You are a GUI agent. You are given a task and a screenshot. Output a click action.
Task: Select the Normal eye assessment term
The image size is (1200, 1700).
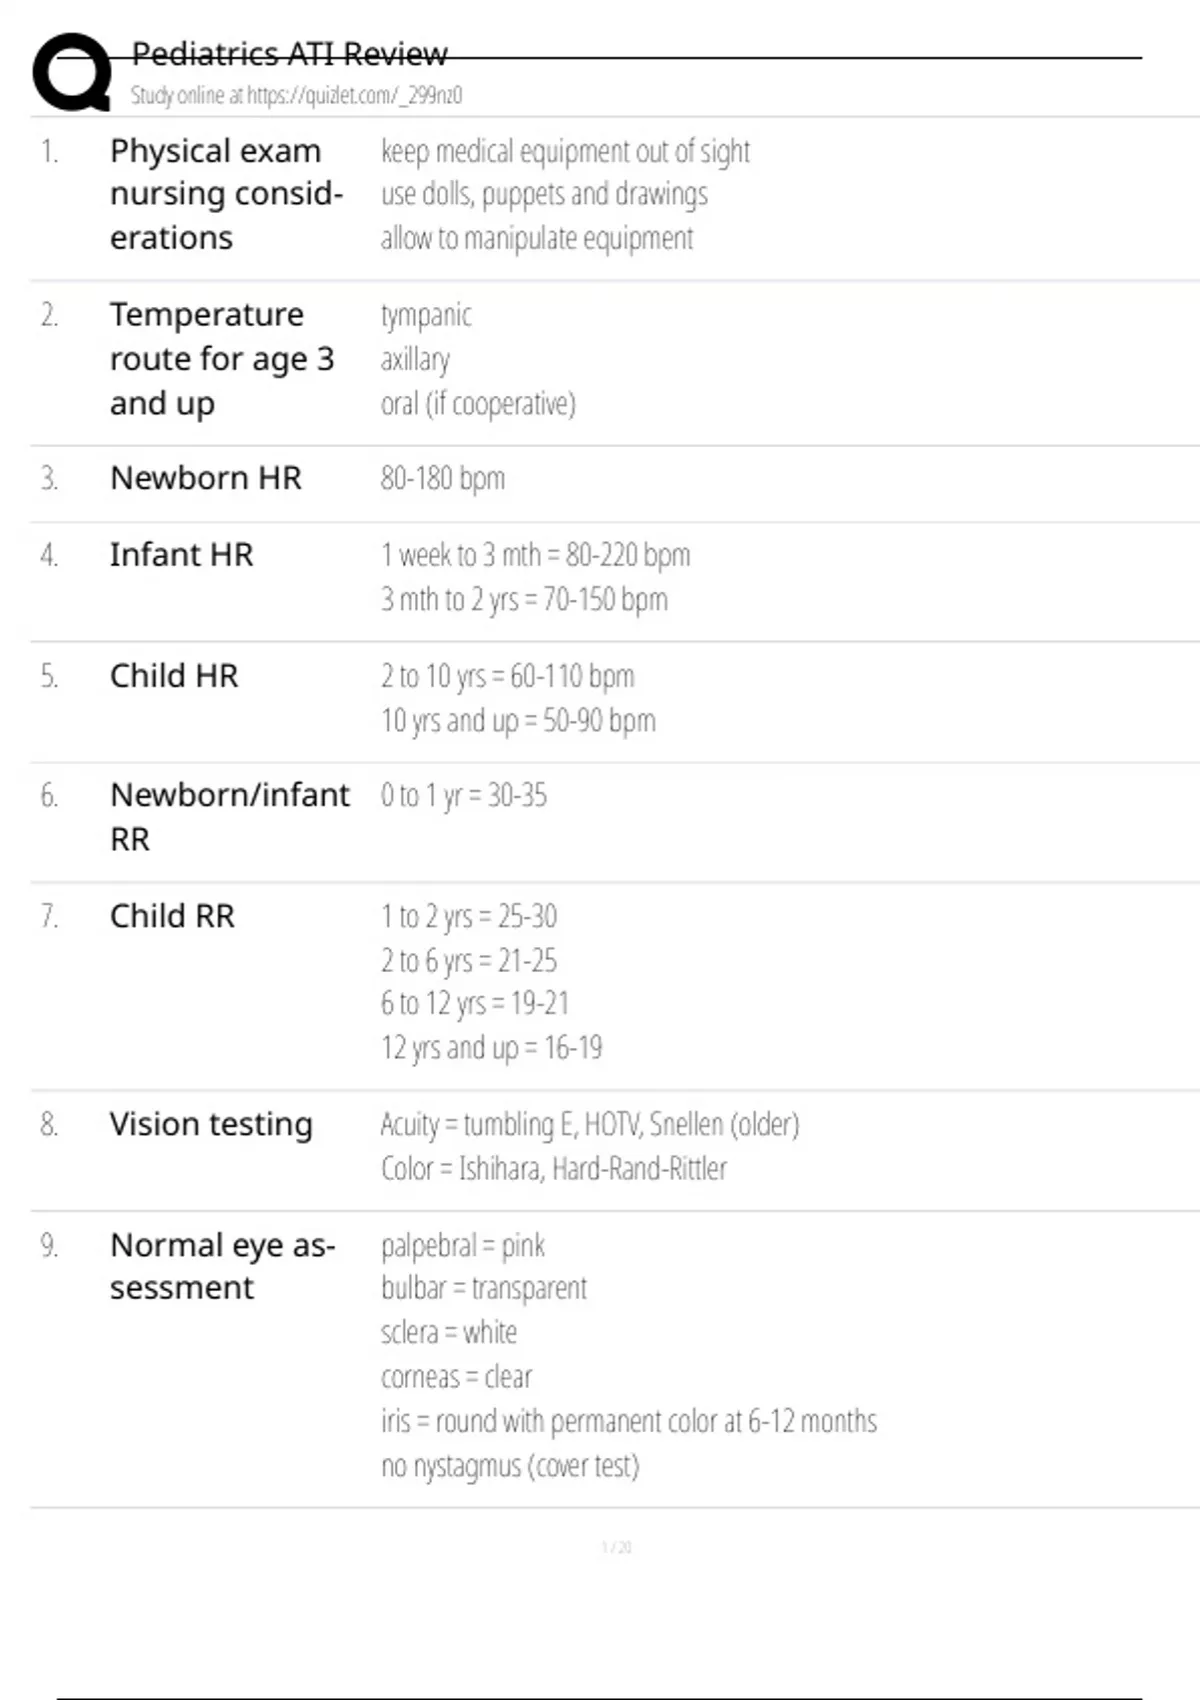[223, 1266]
